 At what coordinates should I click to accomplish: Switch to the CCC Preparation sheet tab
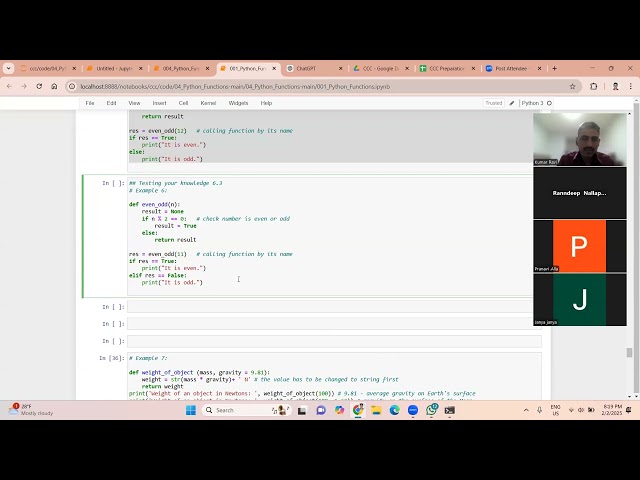(447, 69)
